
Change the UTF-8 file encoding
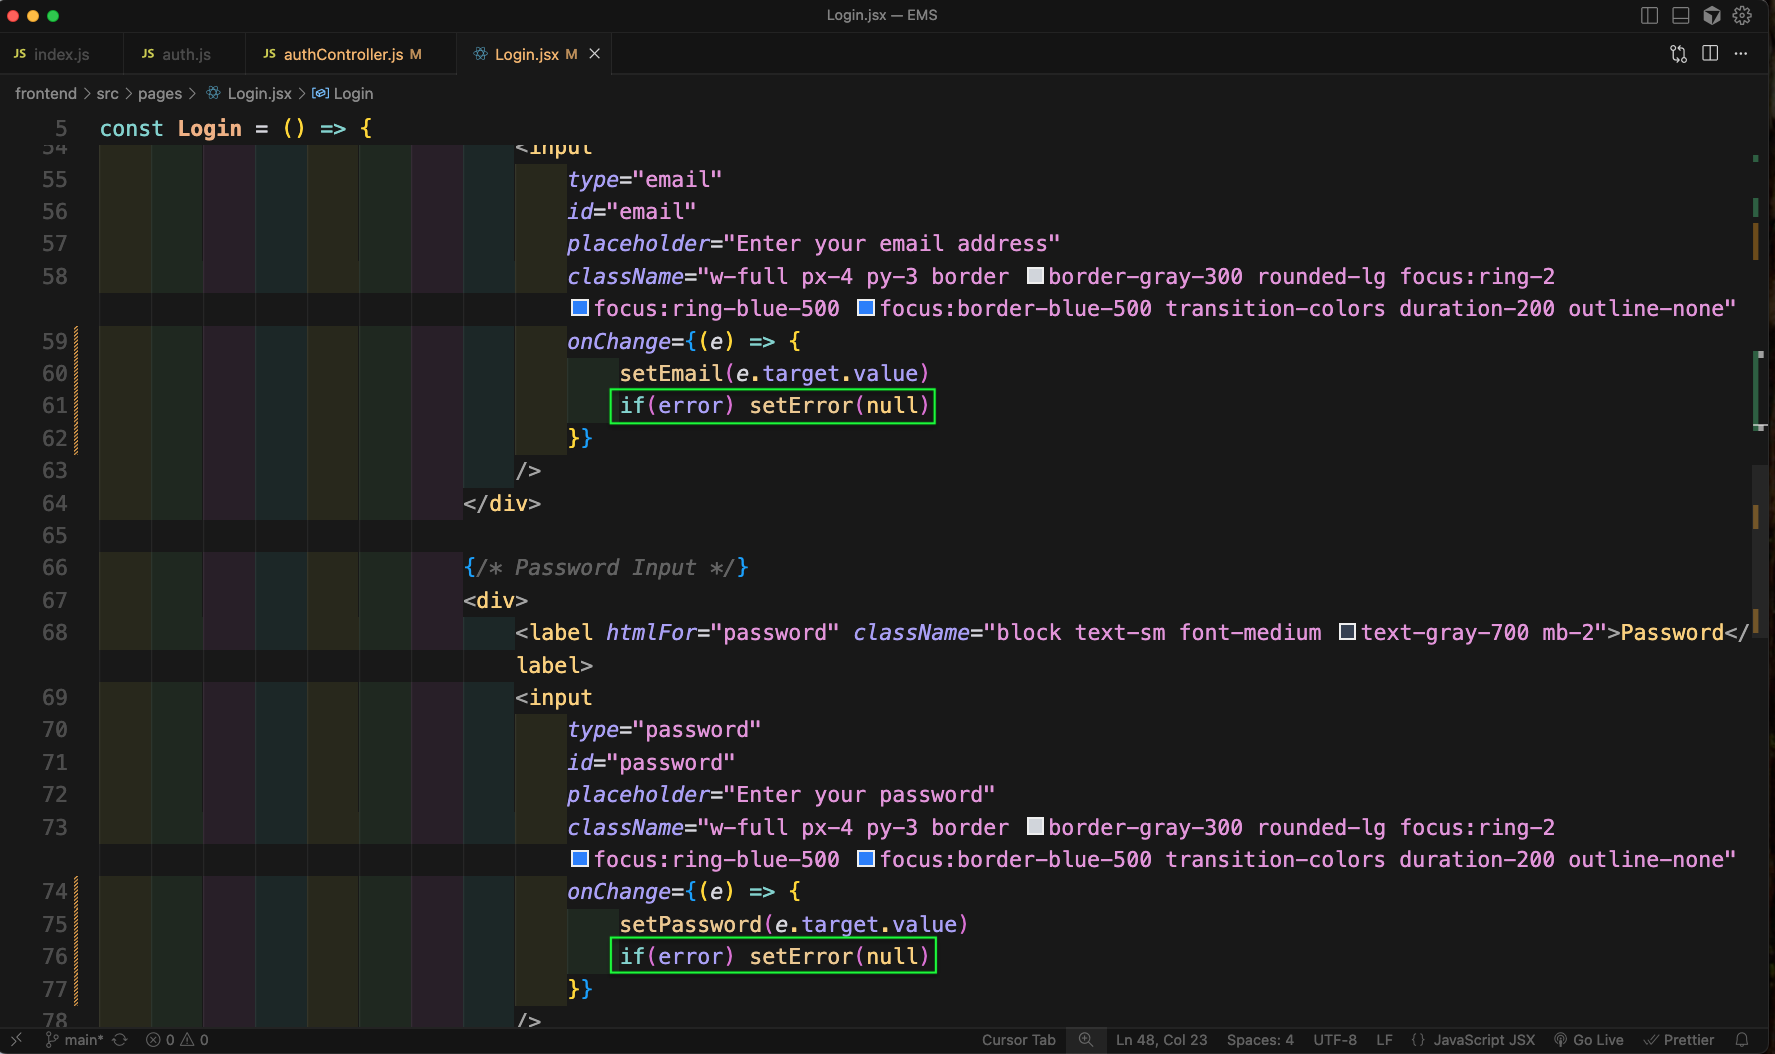pyautogui.click(x=1335, y=1040)
